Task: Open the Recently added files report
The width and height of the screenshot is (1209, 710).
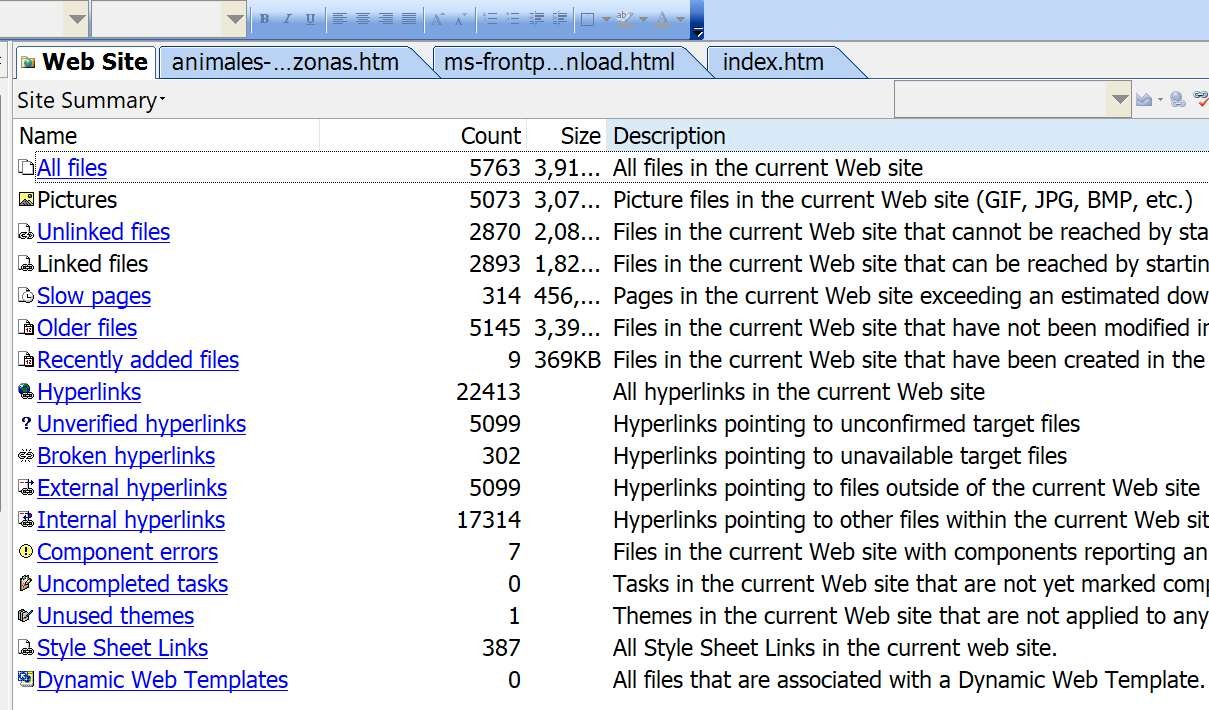Action: point(138,360)
